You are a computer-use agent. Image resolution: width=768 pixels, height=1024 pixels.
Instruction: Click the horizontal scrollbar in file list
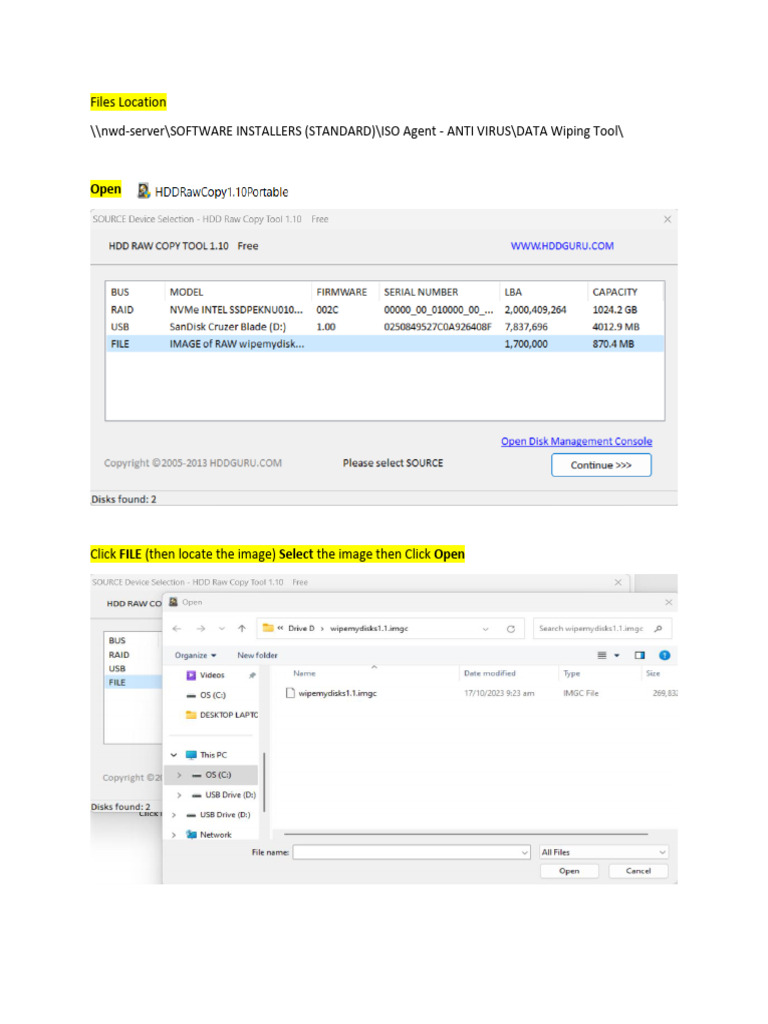466,834
